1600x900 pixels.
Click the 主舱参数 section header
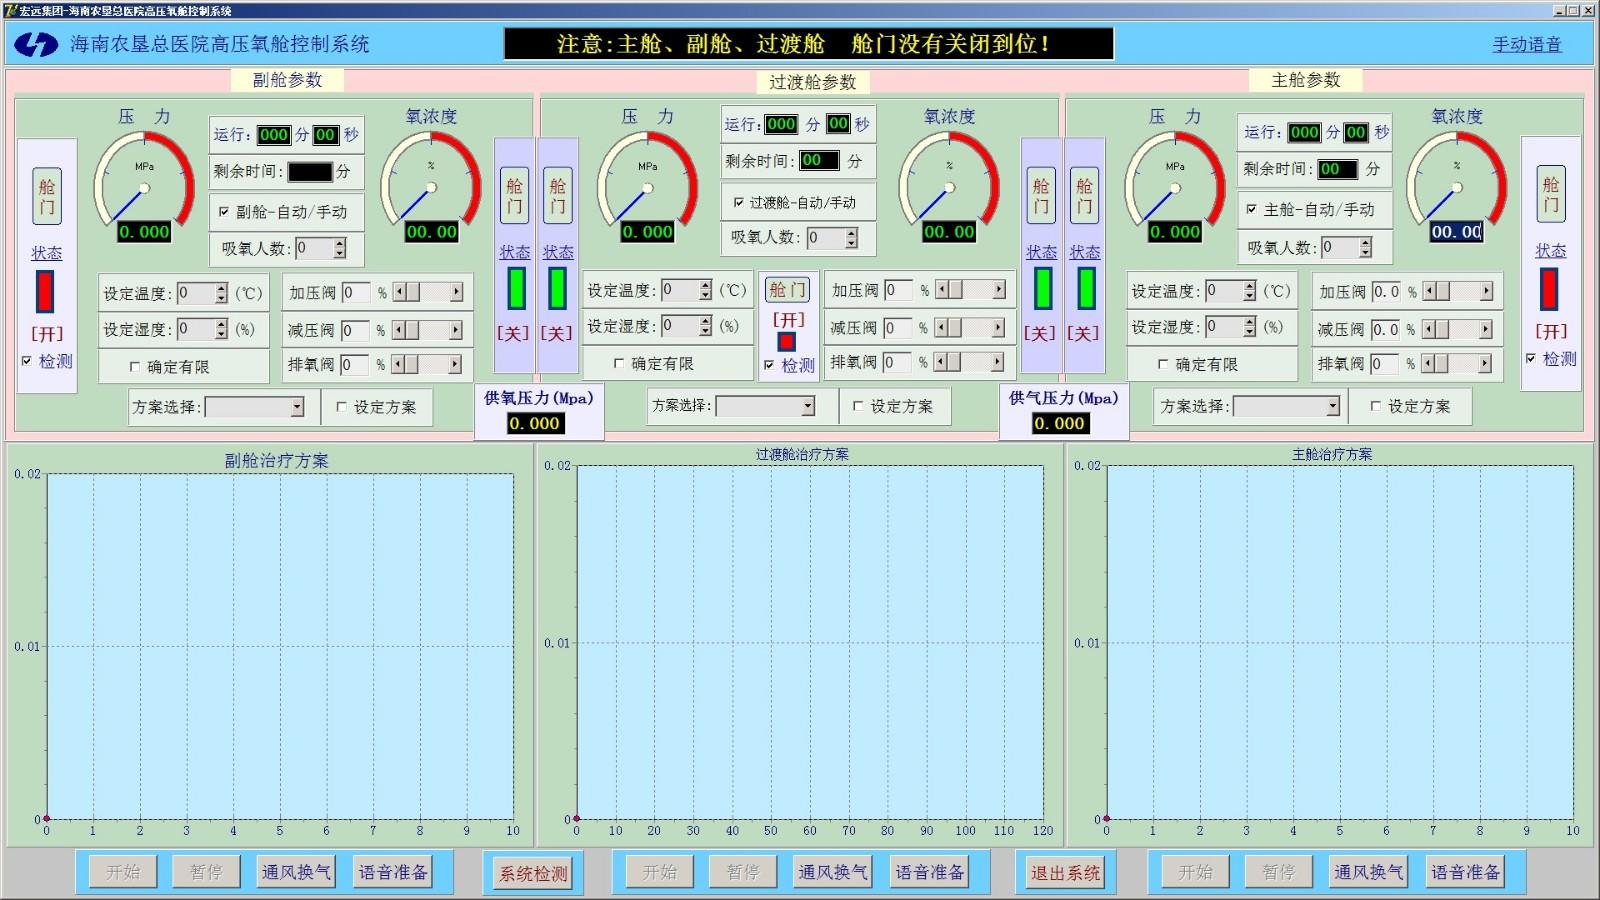tap(1305, 80)
